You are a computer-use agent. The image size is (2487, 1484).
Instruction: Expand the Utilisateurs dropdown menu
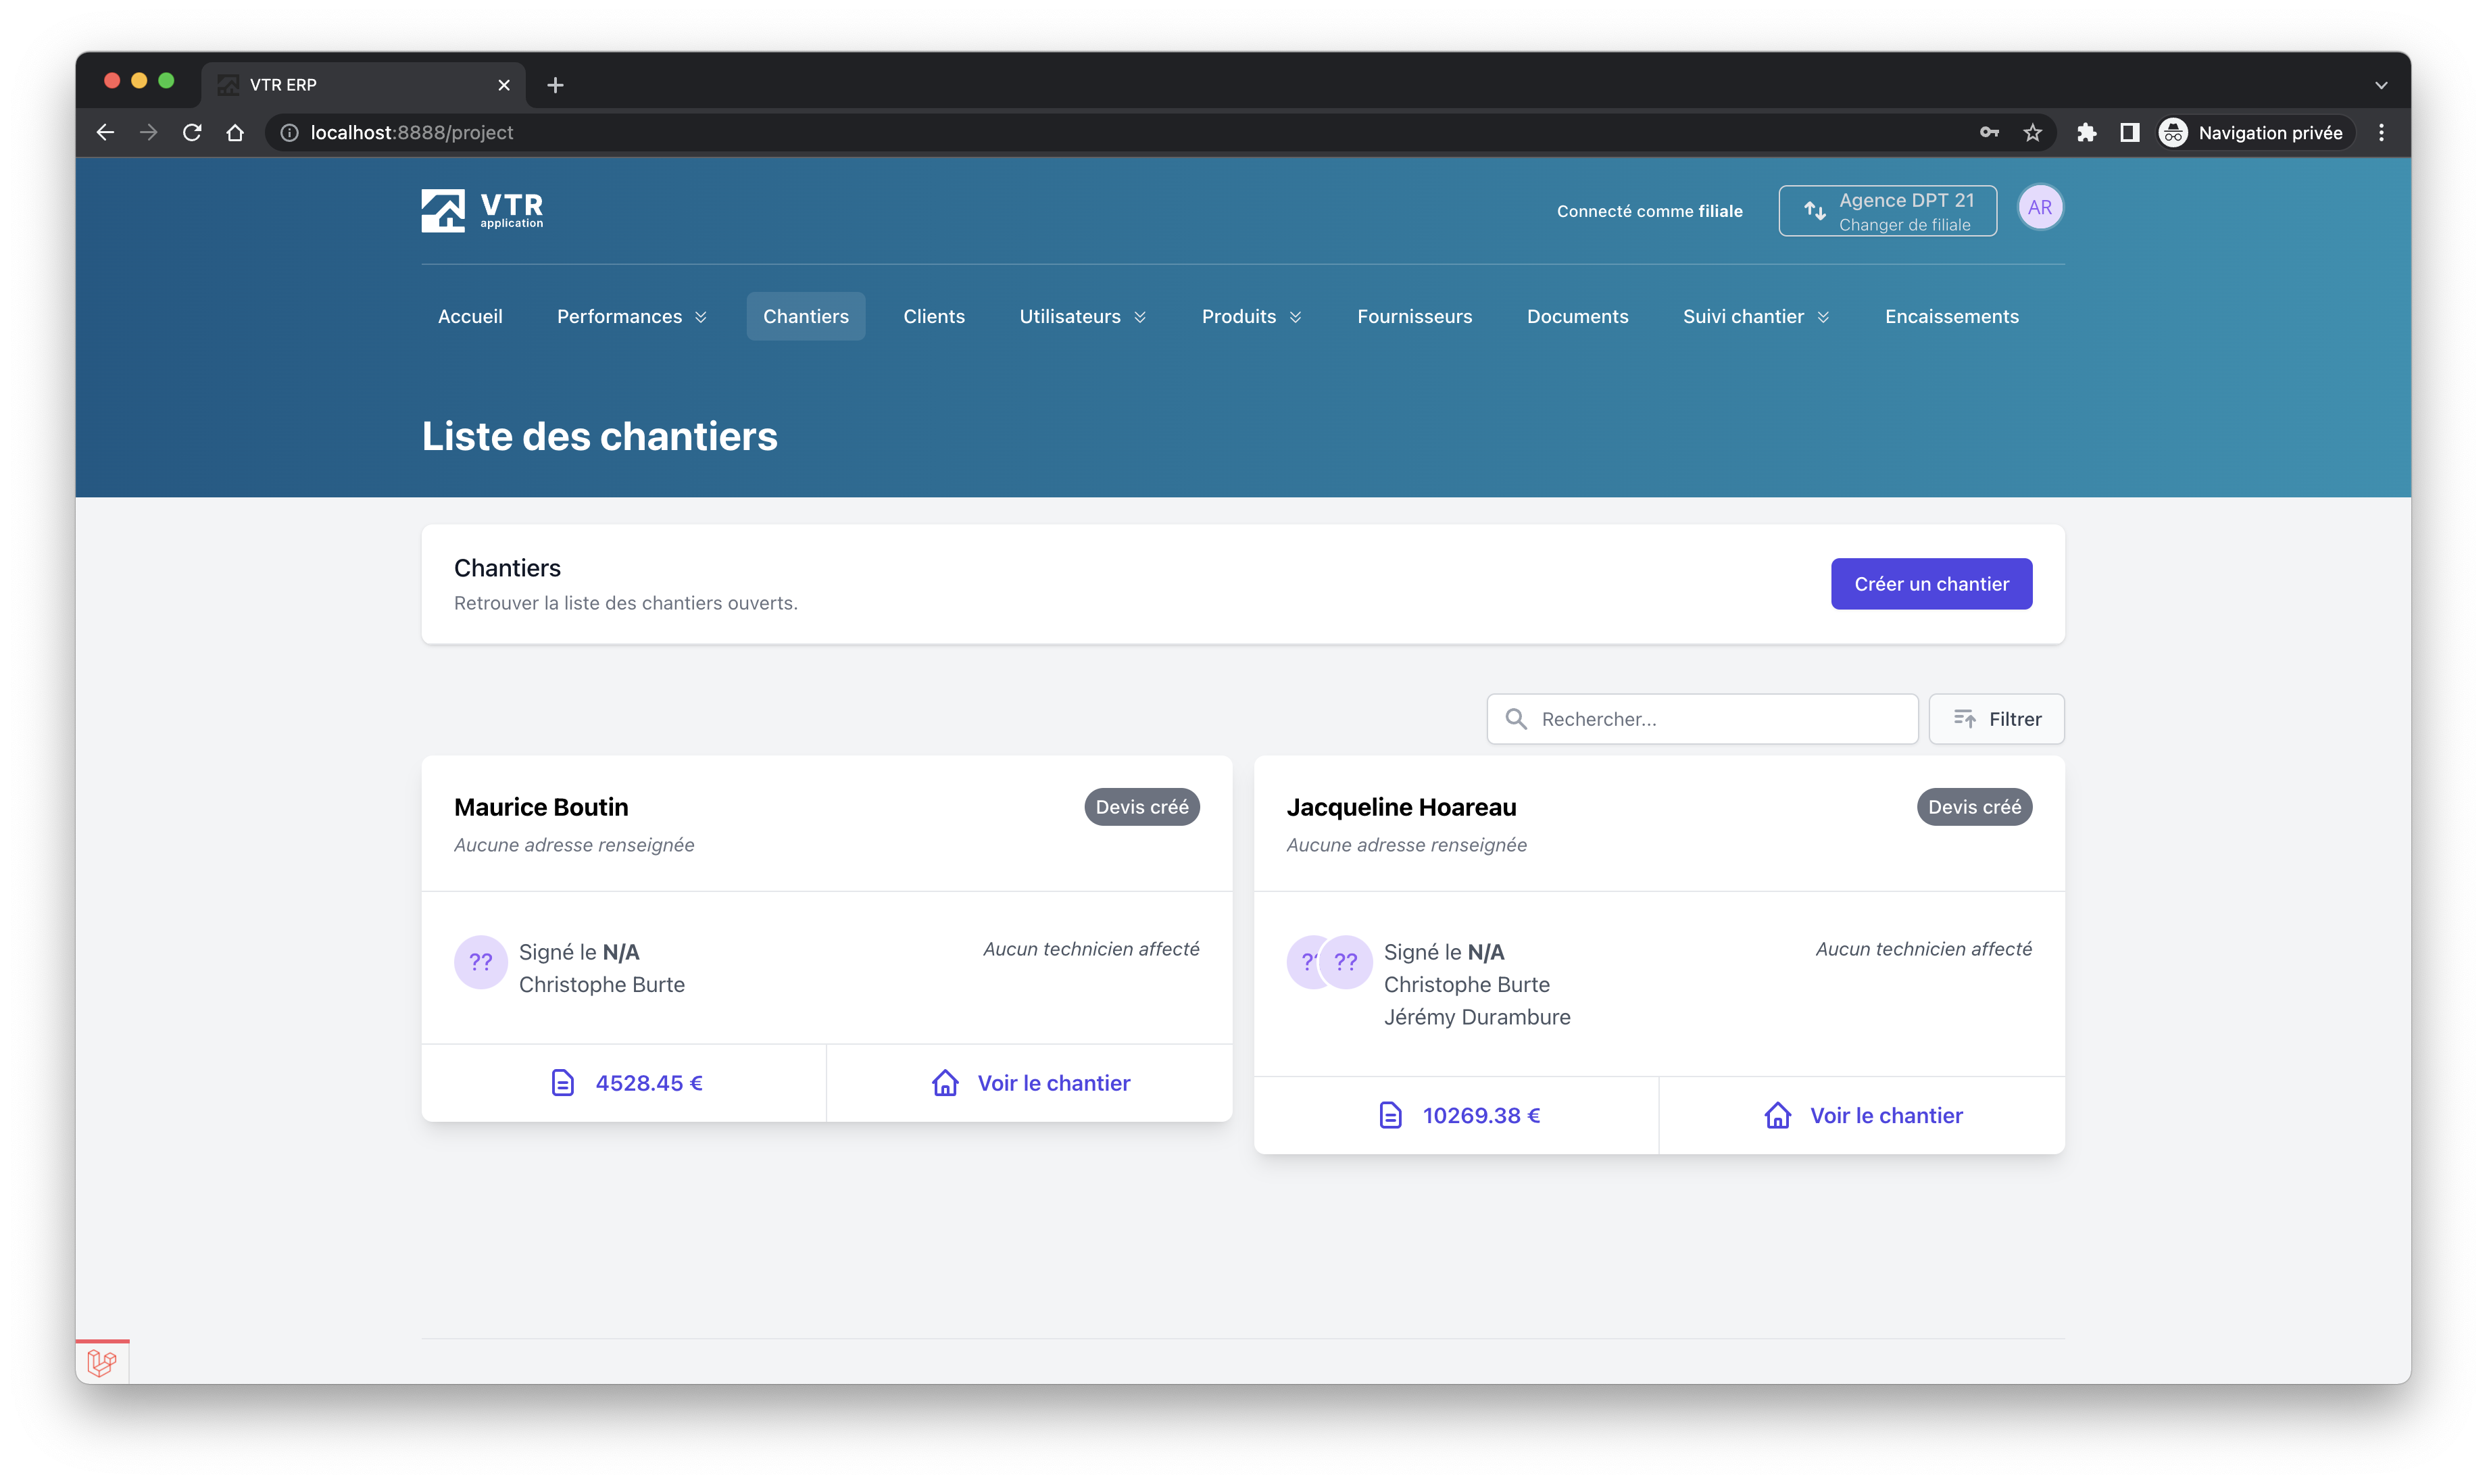[x=1082, y=317]
